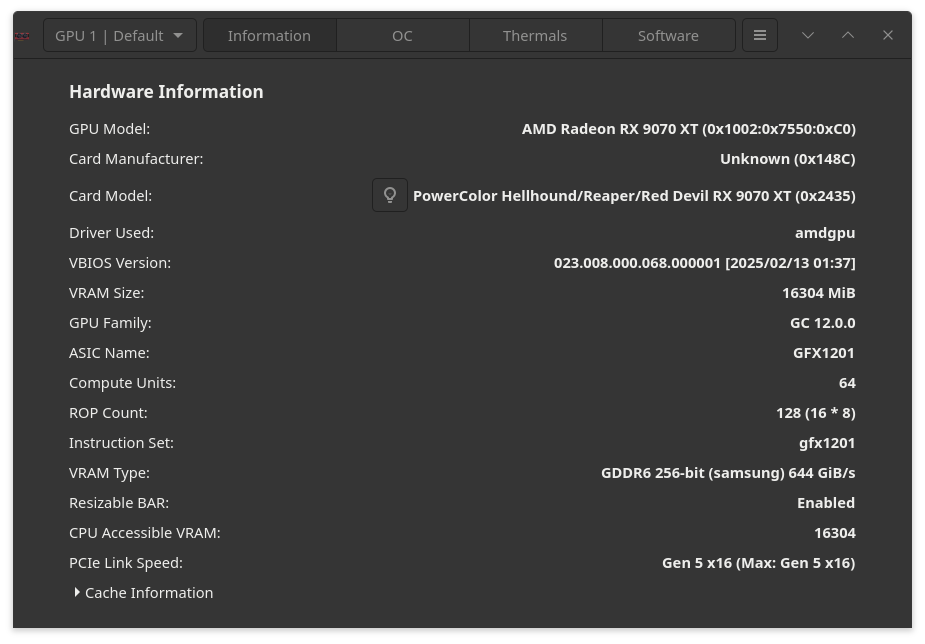Select the Resizable BAR value Enabled
Viewport: 925px width, 644px height.
826,503
